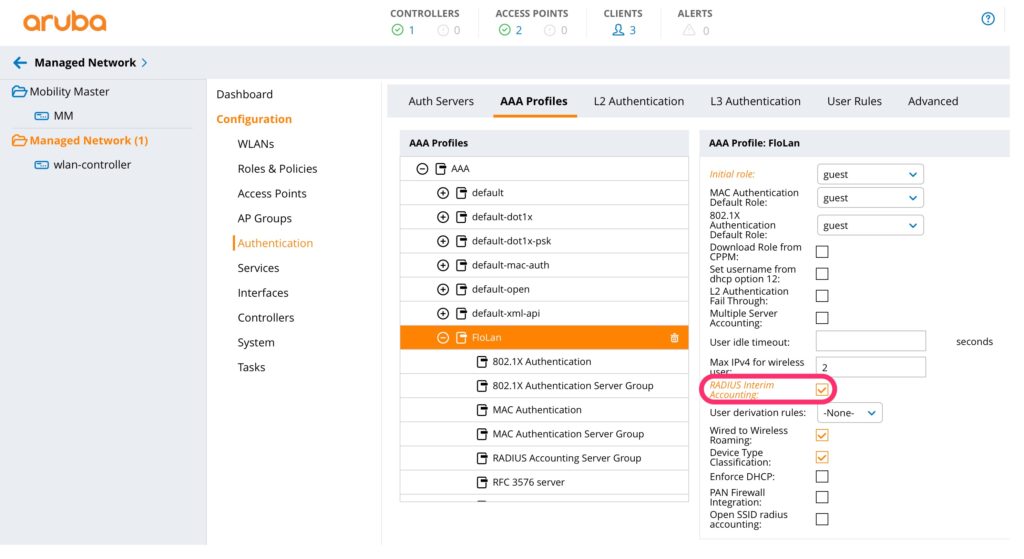Switch to the Auth Servers tab
1024x559 pixels.
pos(441,101)
